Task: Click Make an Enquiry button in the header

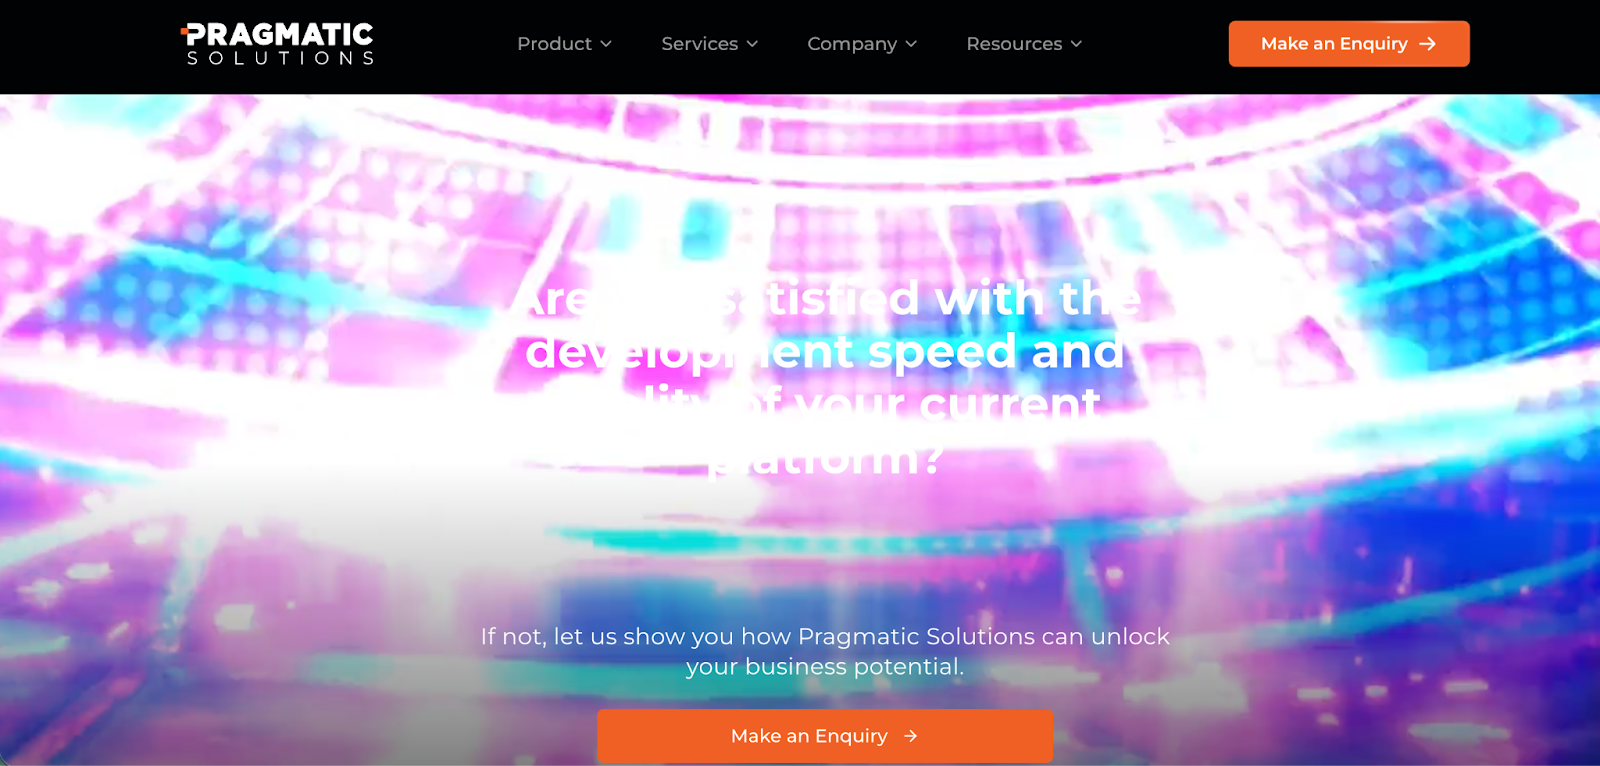Action: (1349, 44)
